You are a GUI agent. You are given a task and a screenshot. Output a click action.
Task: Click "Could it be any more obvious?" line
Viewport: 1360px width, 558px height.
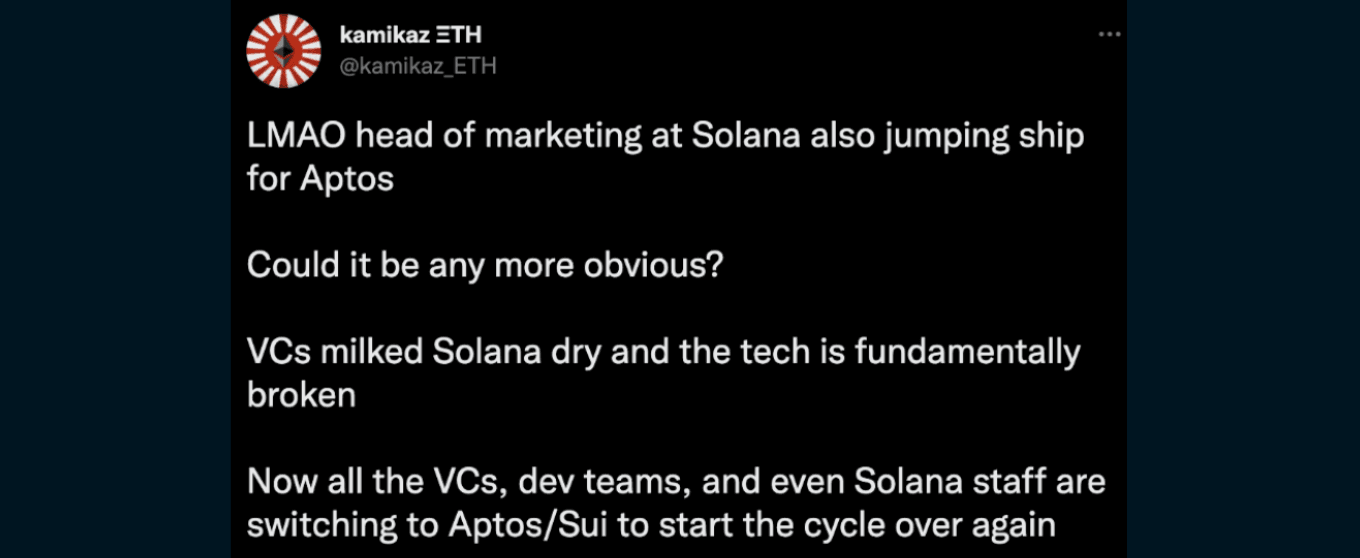484,266
